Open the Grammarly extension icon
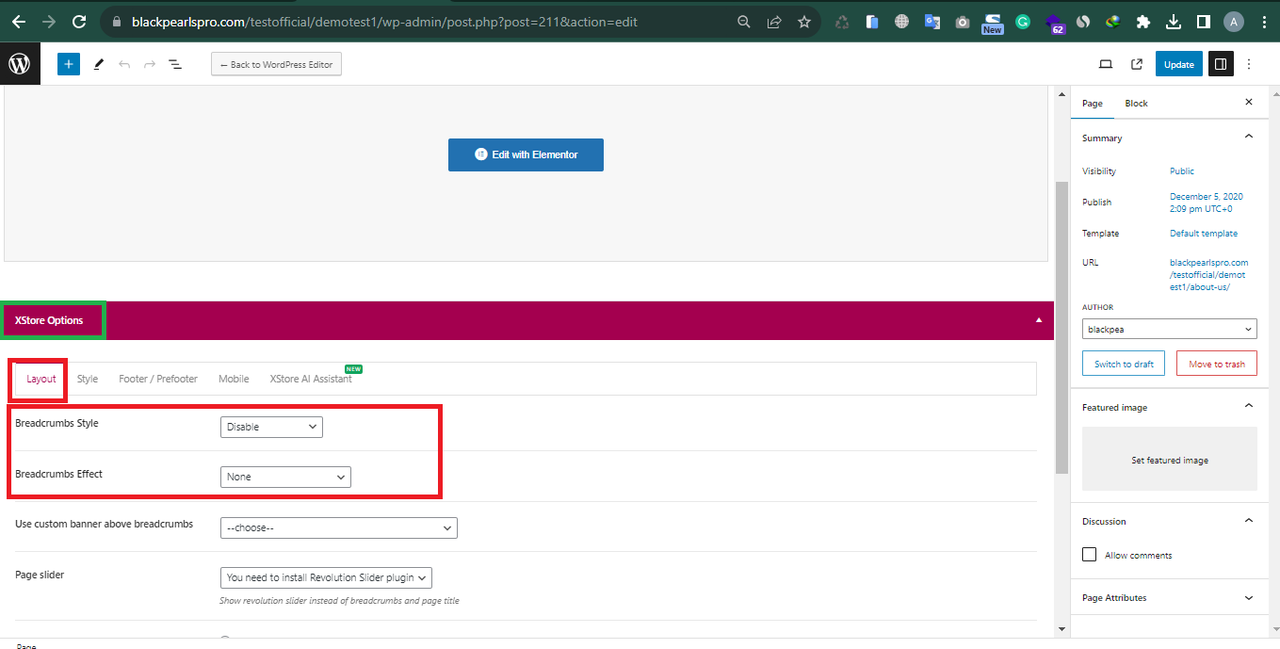Viewport: 1280px width, 649px height. tap(1023, 21)
